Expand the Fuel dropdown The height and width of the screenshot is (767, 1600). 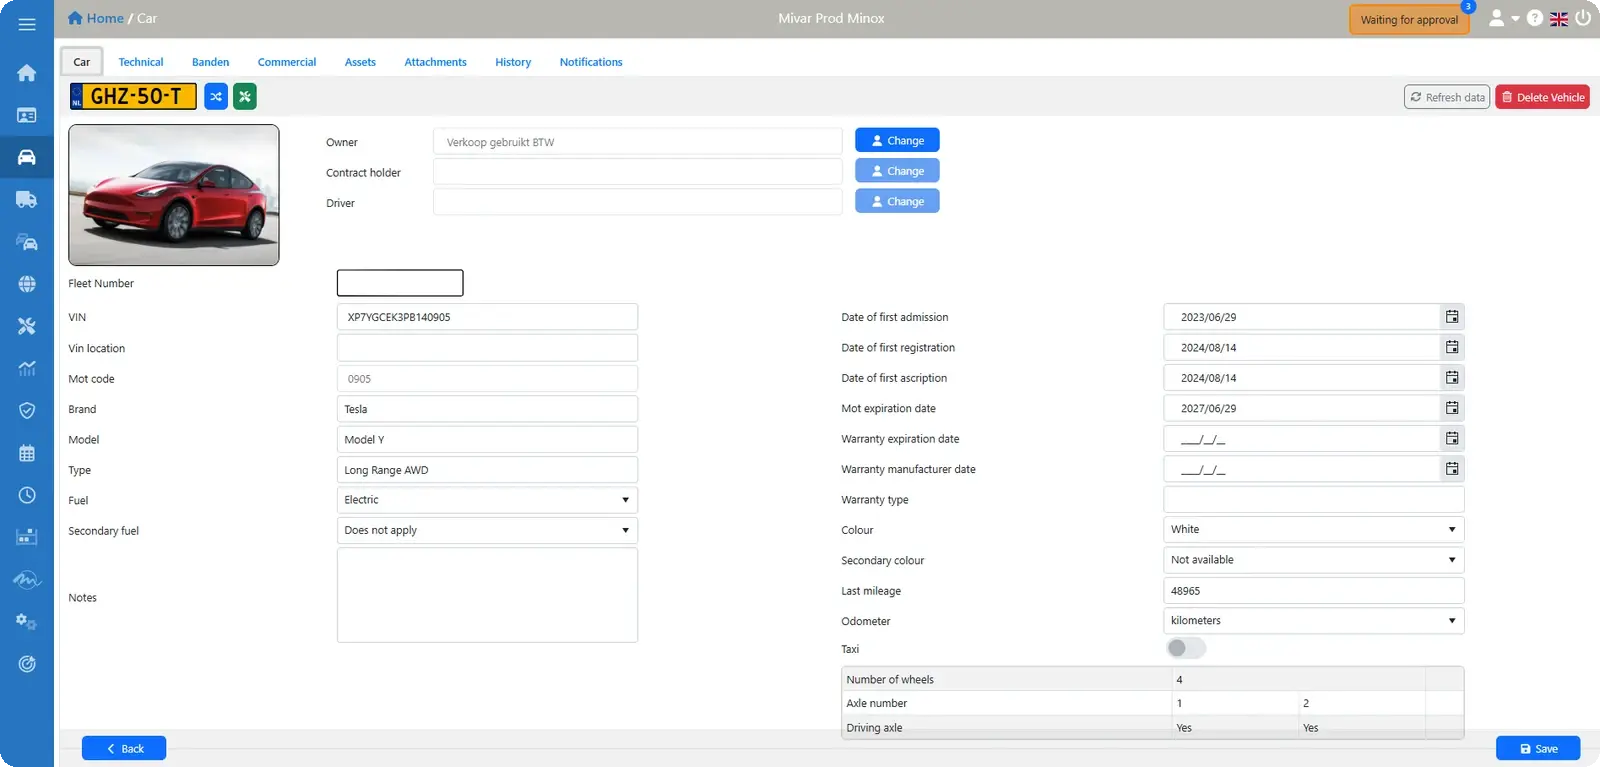pyautogui.click(x=487, y=500)
